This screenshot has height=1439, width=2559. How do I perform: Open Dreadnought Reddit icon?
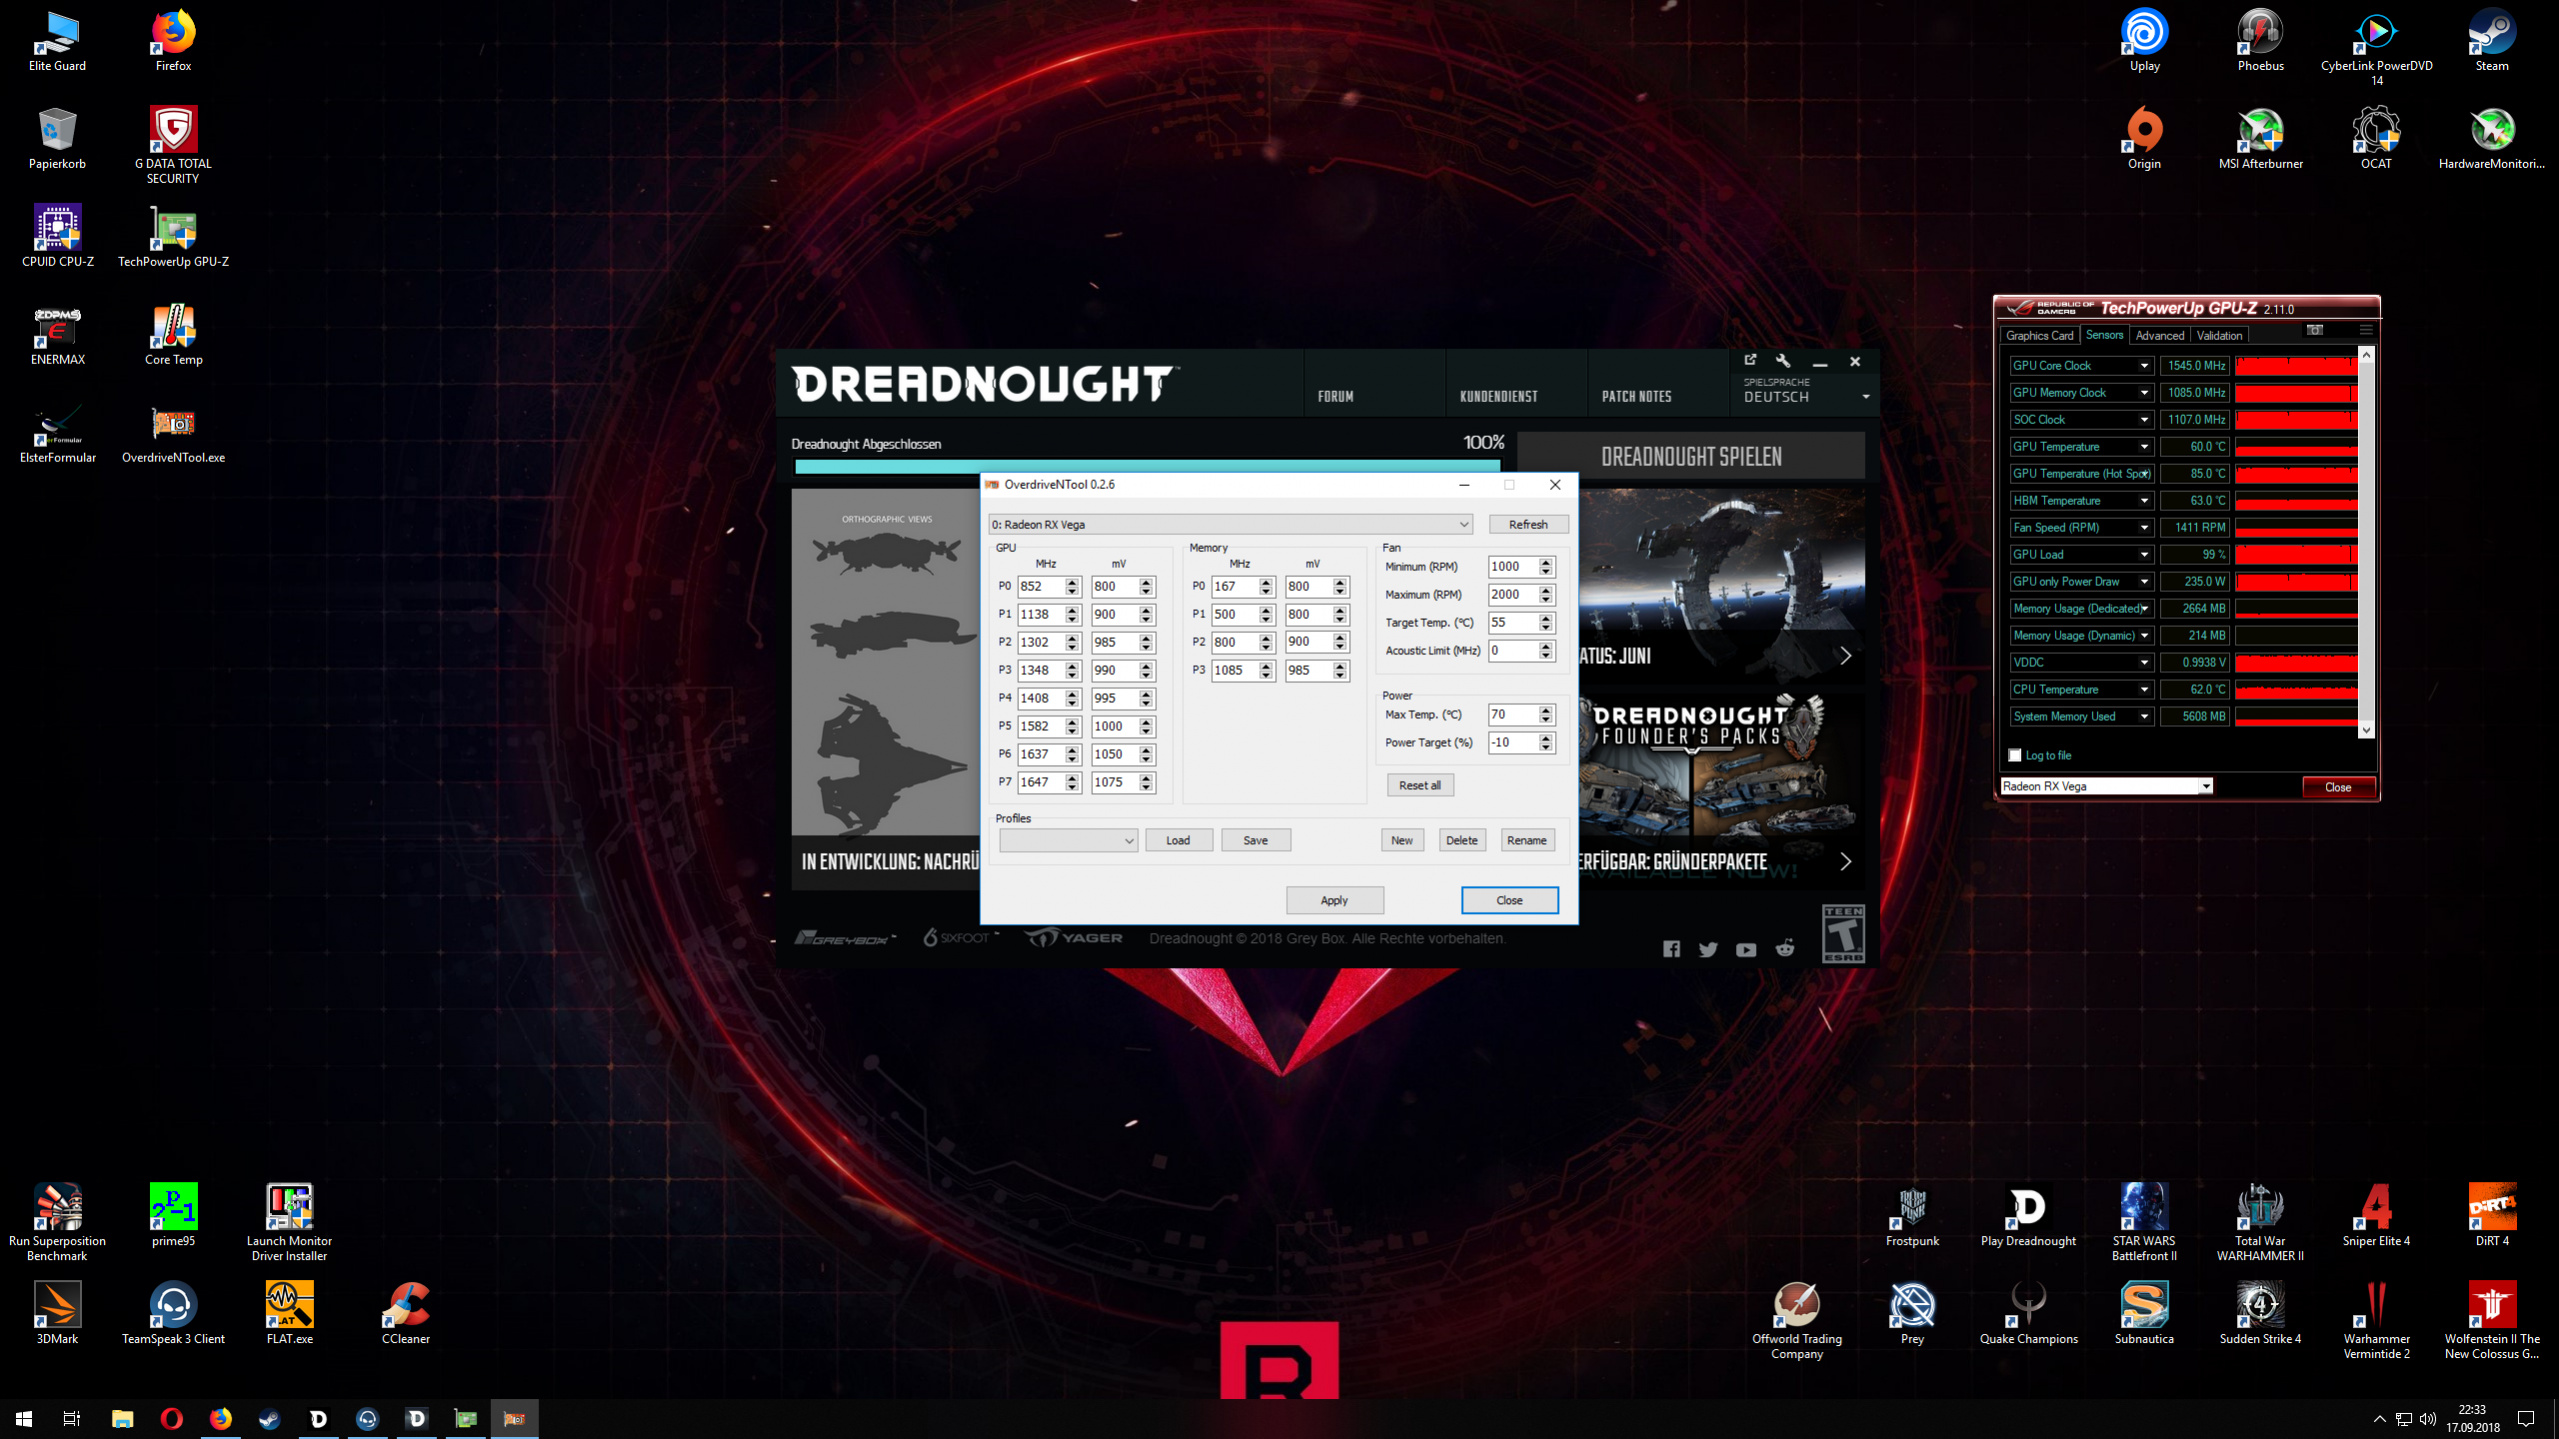pyautogui.click(x=1785, y=948)
